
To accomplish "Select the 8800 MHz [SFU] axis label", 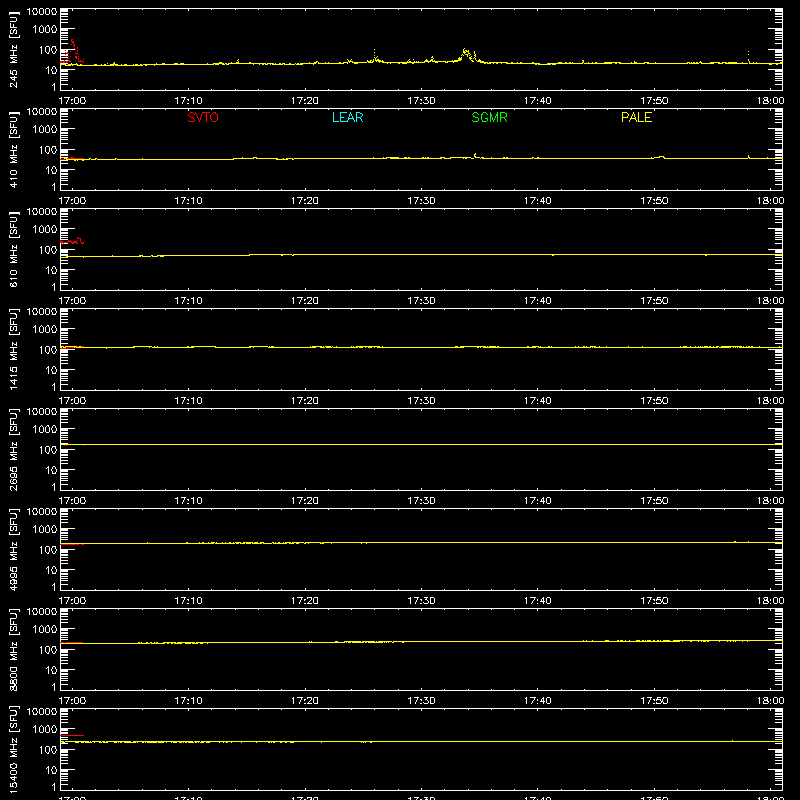I will click(14, 649).
